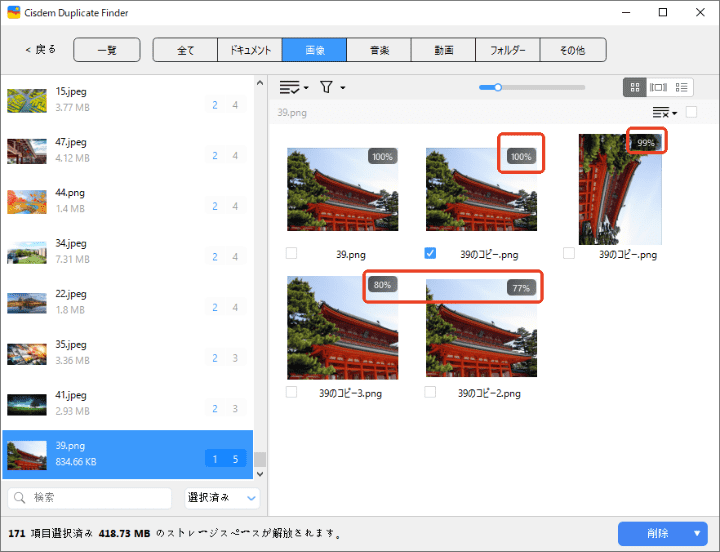The width and height of the screenshot is (720, 552).
Task: Tick the select-all checkbox for the 39.png group
Action: (691, 113)
